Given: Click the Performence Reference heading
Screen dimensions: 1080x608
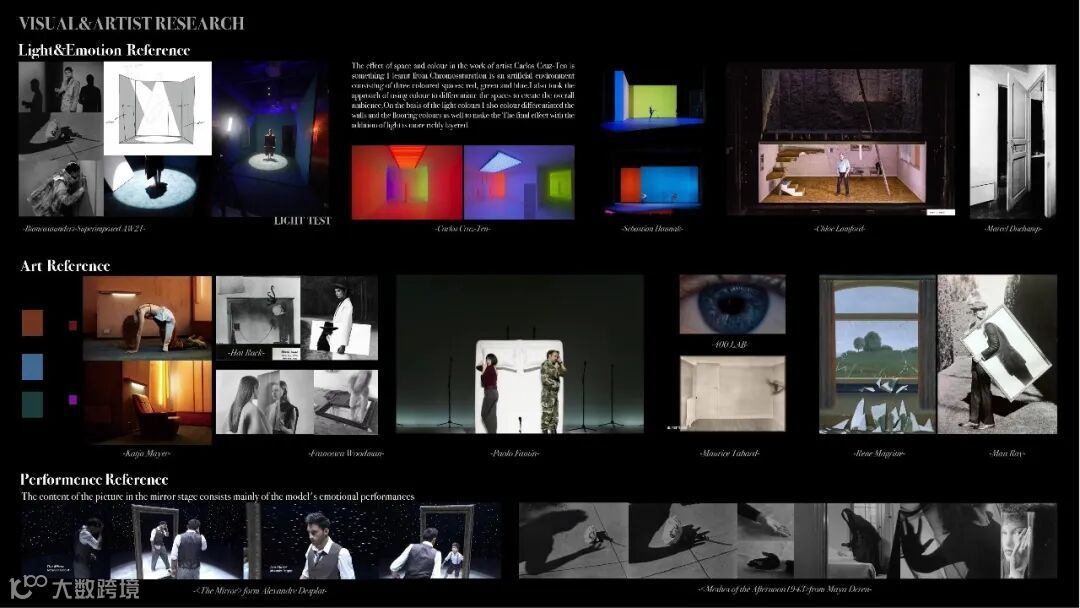Looking at the screenshot, I should pos(94,479).
